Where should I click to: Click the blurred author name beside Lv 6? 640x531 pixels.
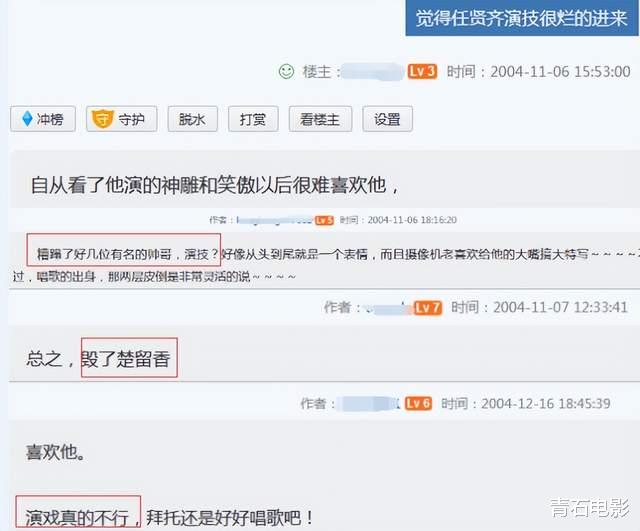click(369, 404)
